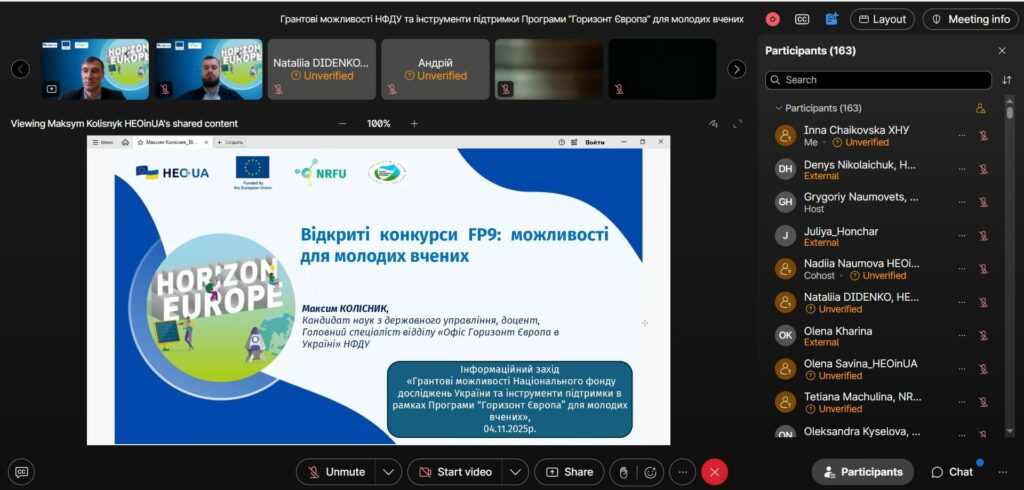Image resolution: width=1024 pixels, height=490 pixels.
Task: Click the participant Search field
Action: [x=880, y=80]
